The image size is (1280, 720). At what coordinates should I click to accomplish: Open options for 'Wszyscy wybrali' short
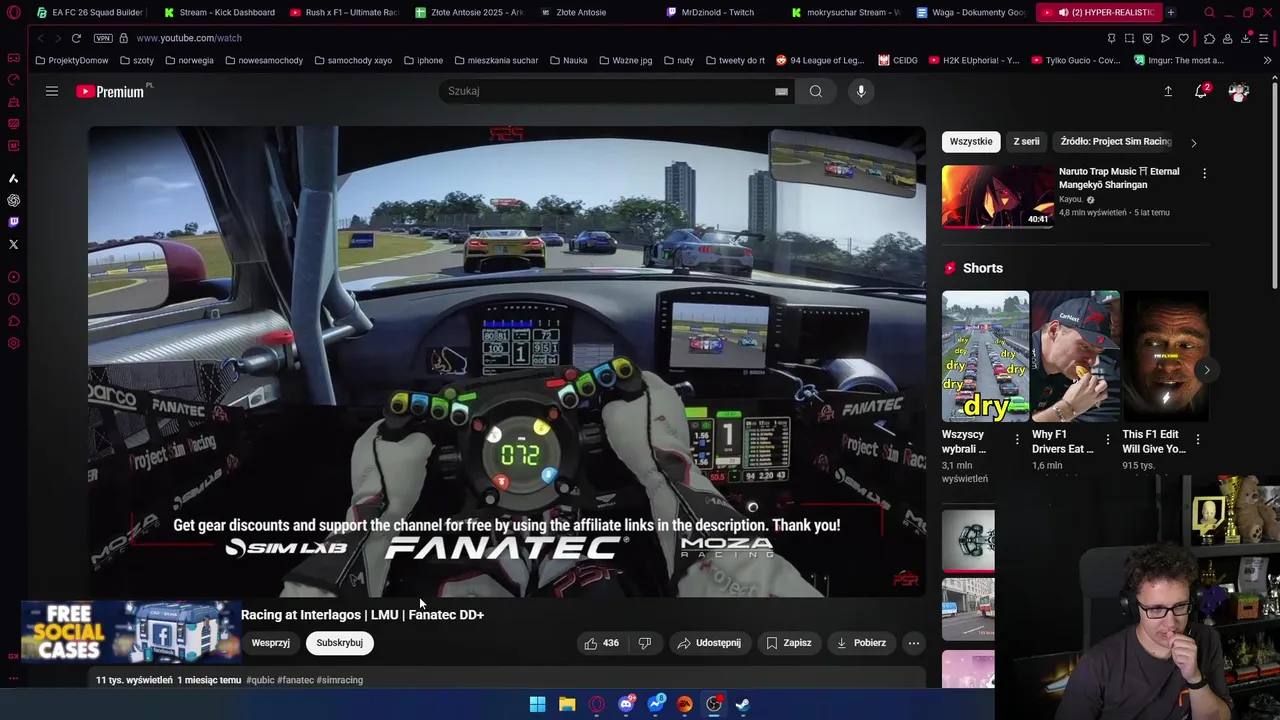pyautogui.click(x=1017, y=439)
